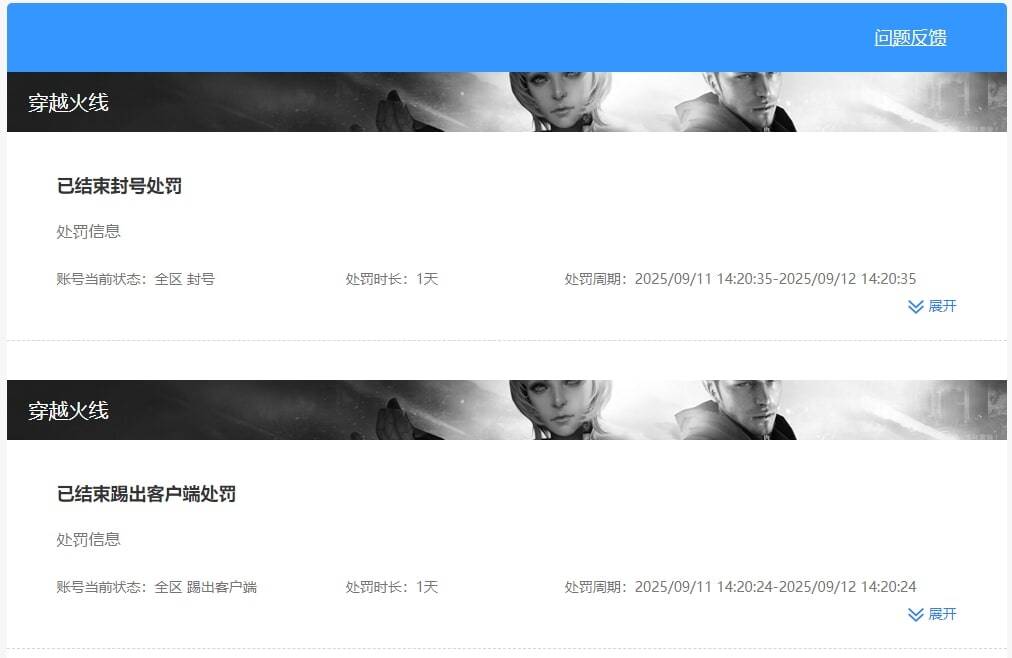
Task: Click 处罚信息 label under 踢出客户端处罚
Action: tap(88, 540)
